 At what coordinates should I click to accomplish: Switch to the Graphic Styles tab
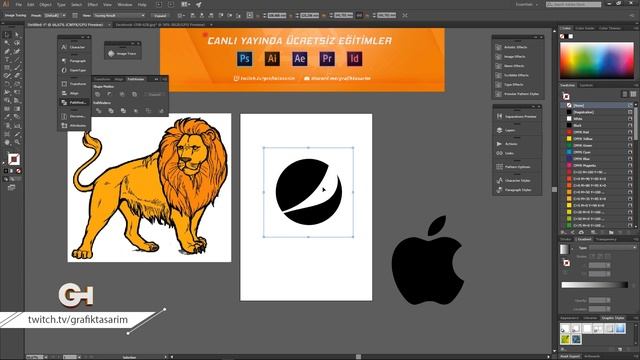point(613,318)
